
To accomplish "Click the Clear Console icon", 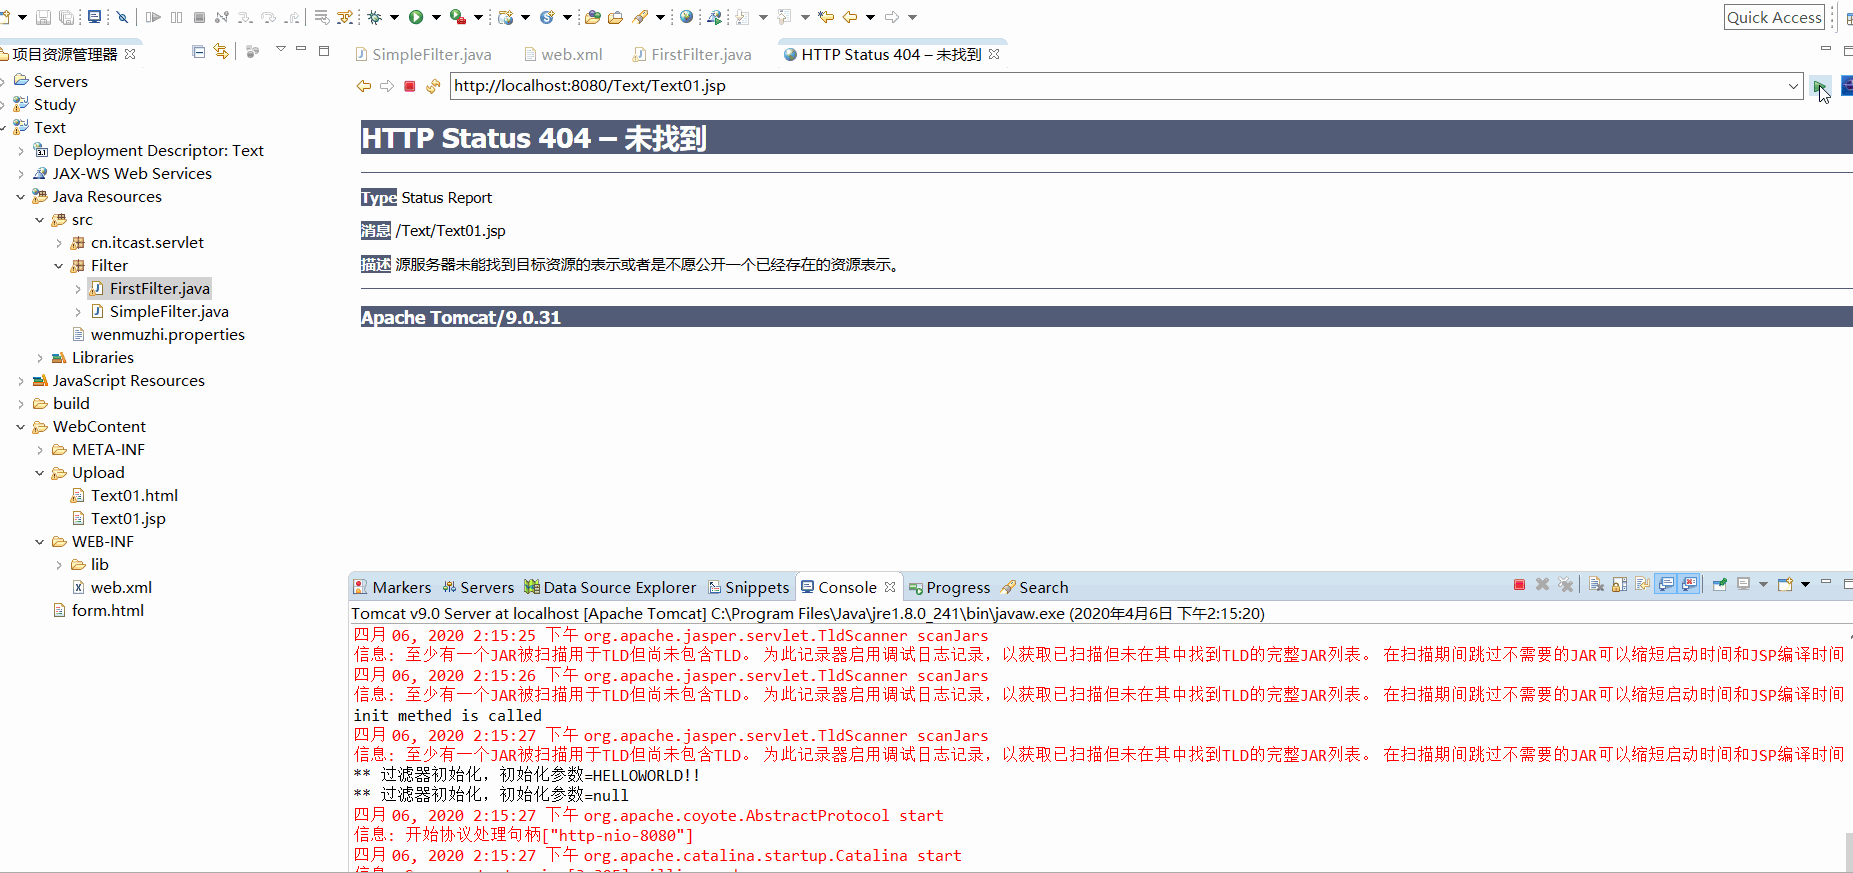I will 1596,584.
